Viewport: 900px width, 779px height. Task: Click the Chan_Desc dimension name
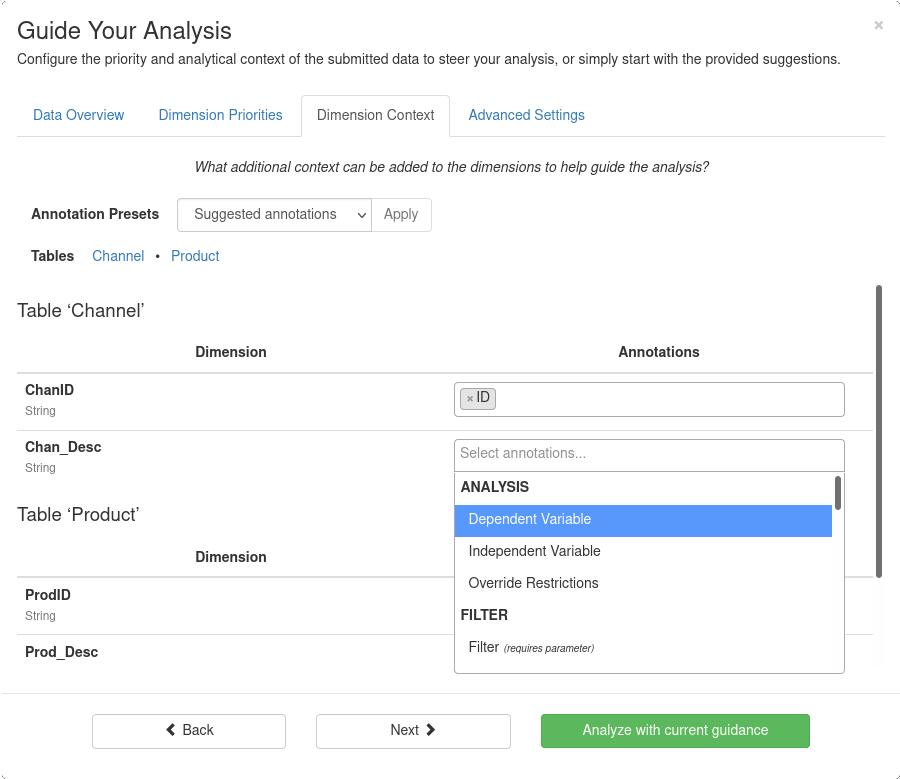pyautogui.click(x=63, y=447)
